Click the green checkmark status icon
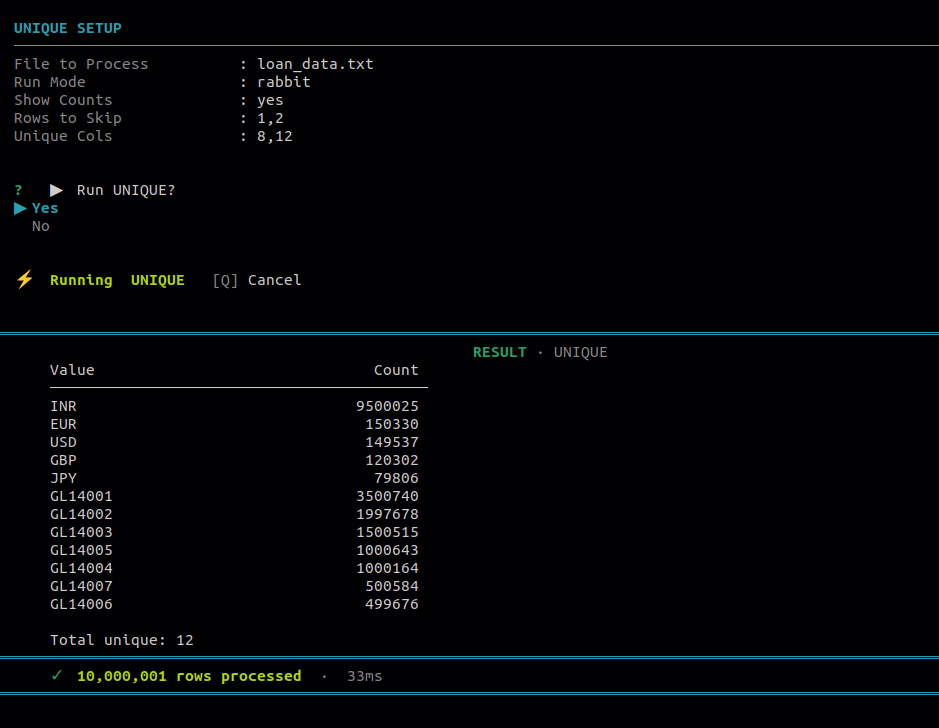Image resolution: width=939 pixels, height=728 pixels. (57, 675)
